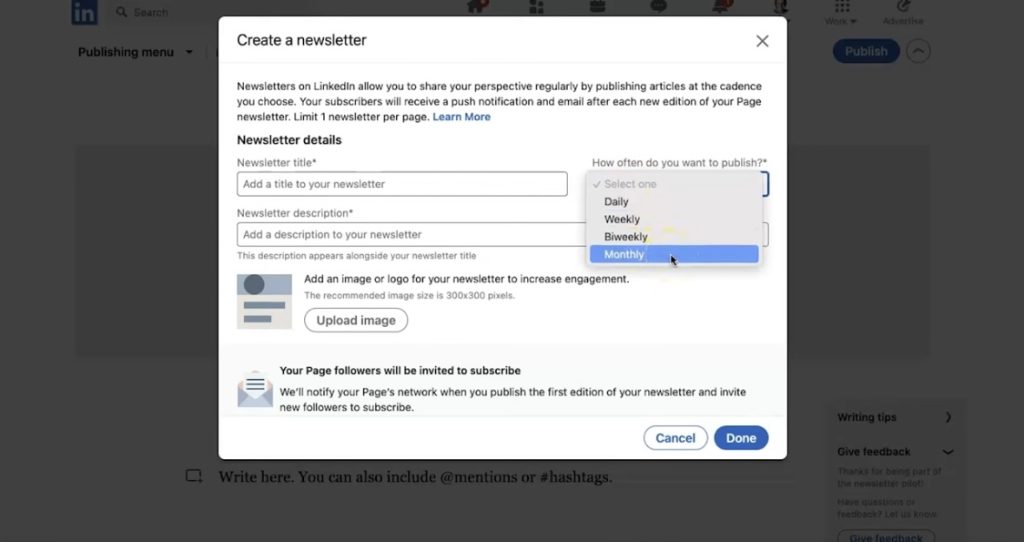The image size is (1024, 542).
Task: Click the Newsletter title input field
Action: pyautogui.click(x=402, y=184)
